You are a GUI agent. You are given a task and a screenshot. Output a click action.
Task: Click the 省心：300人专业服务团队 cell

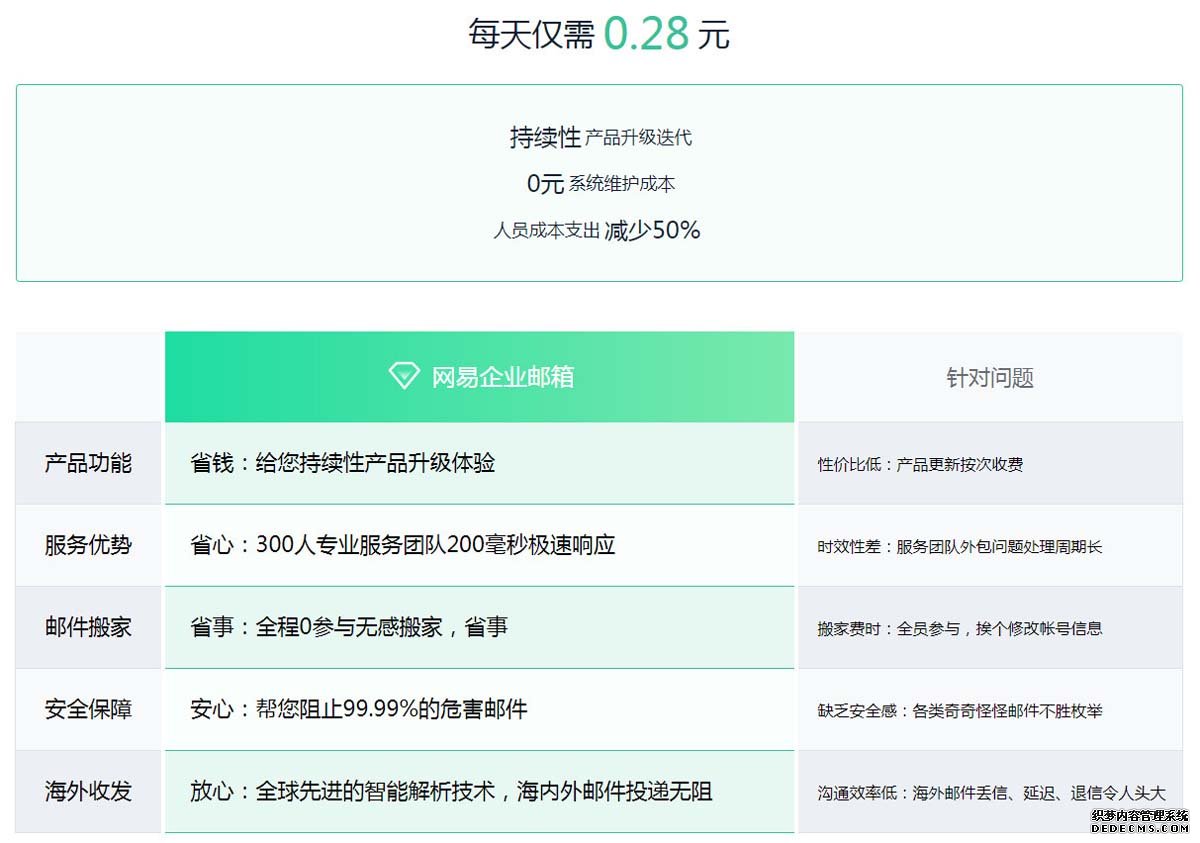(480, 545)
